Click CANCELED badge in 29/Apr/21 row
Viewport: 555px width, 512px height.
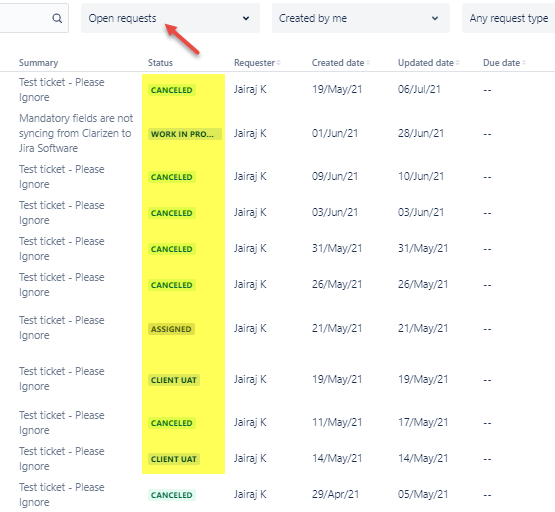(172, 495)
